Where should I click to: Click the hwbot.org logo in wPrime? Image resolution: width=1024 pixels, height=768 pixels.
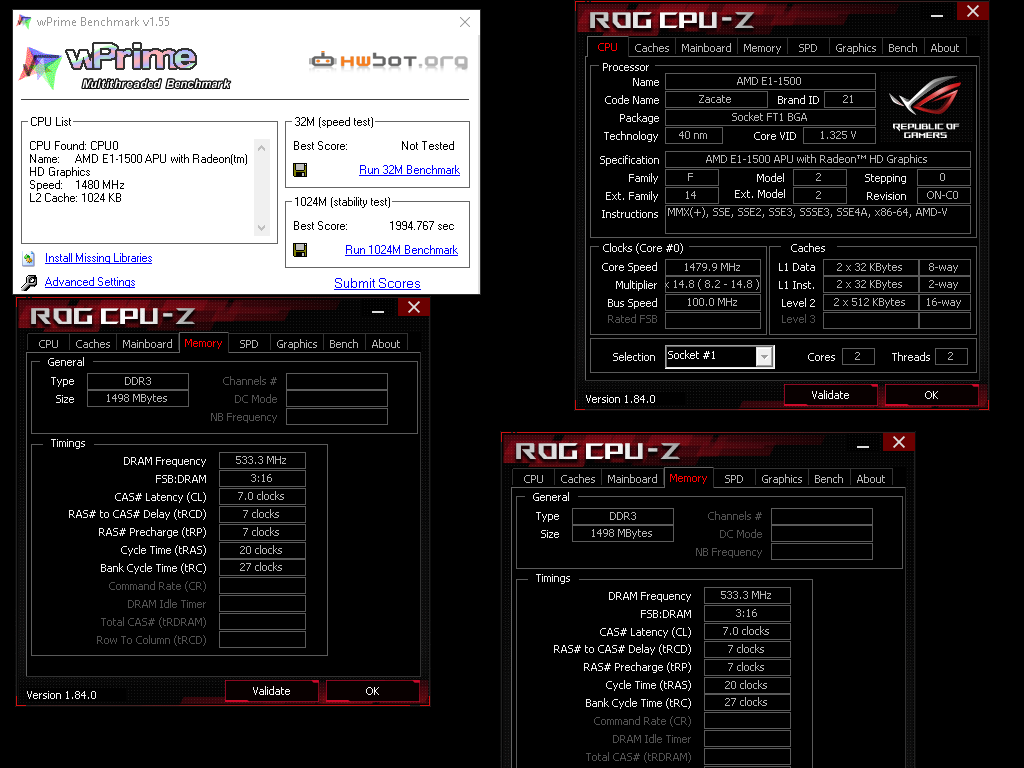click(x=389, y=61)
